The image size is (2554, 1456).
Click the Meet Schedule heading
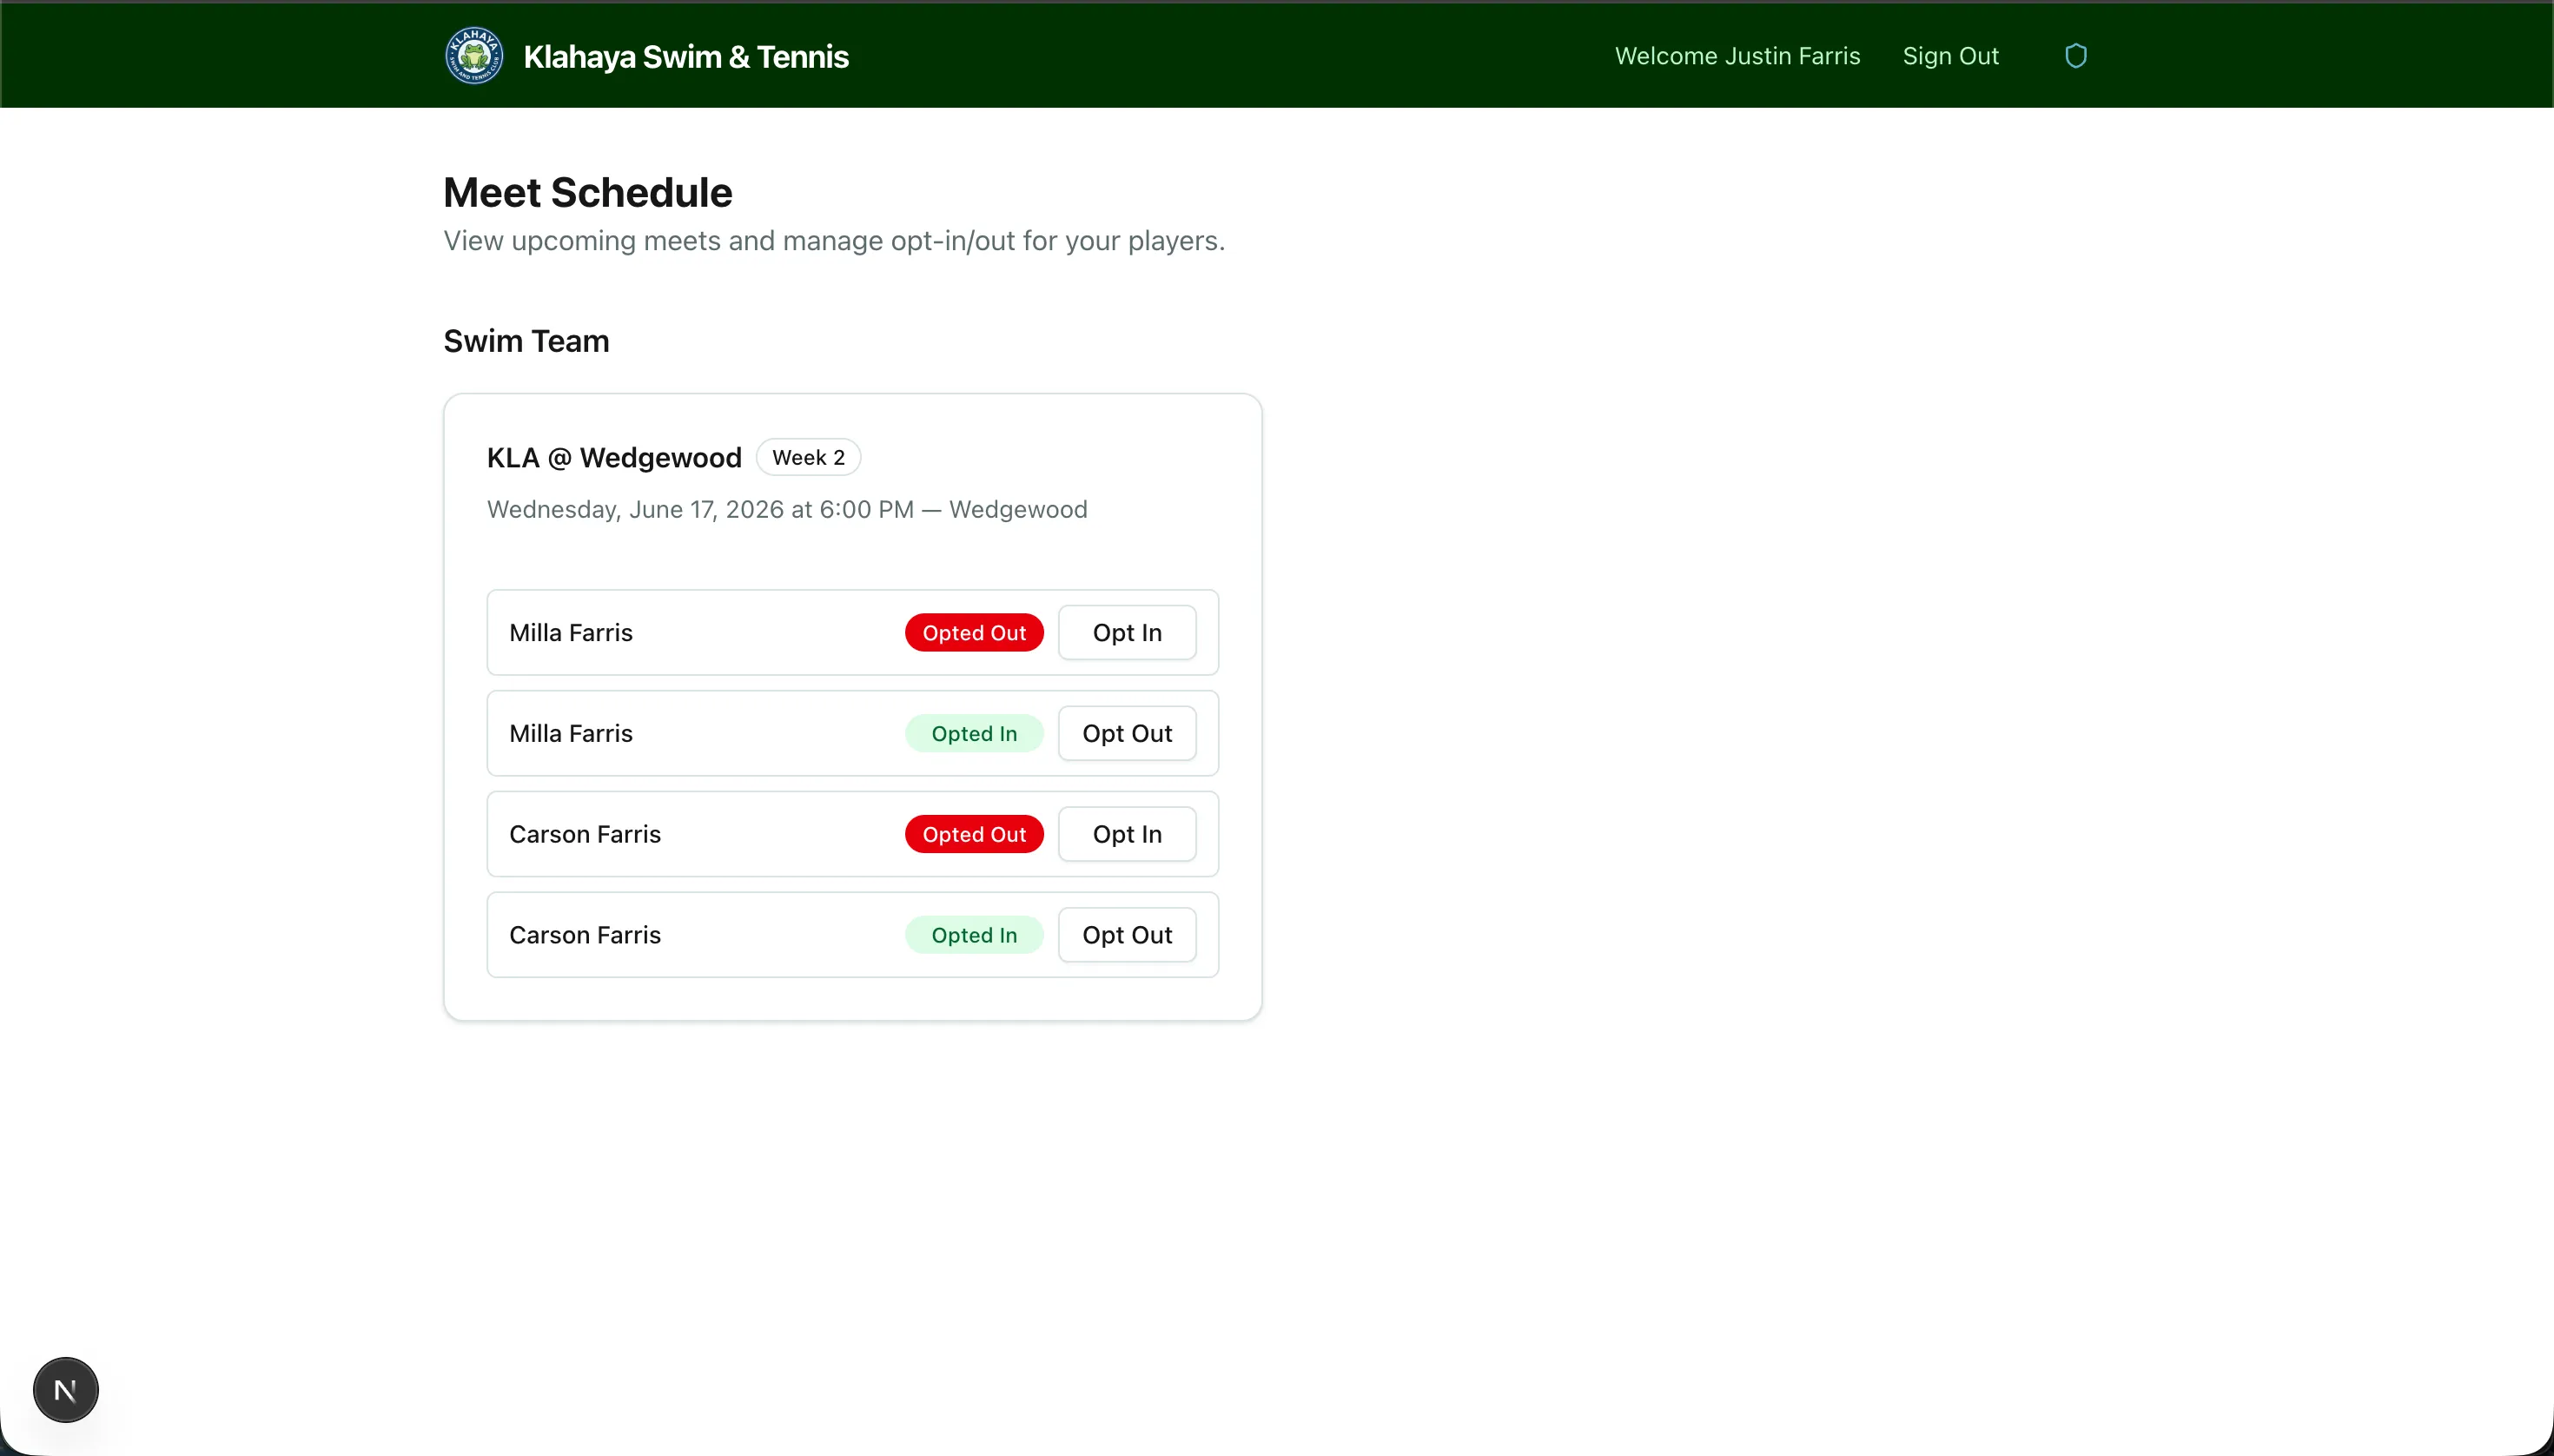point(587,192)
